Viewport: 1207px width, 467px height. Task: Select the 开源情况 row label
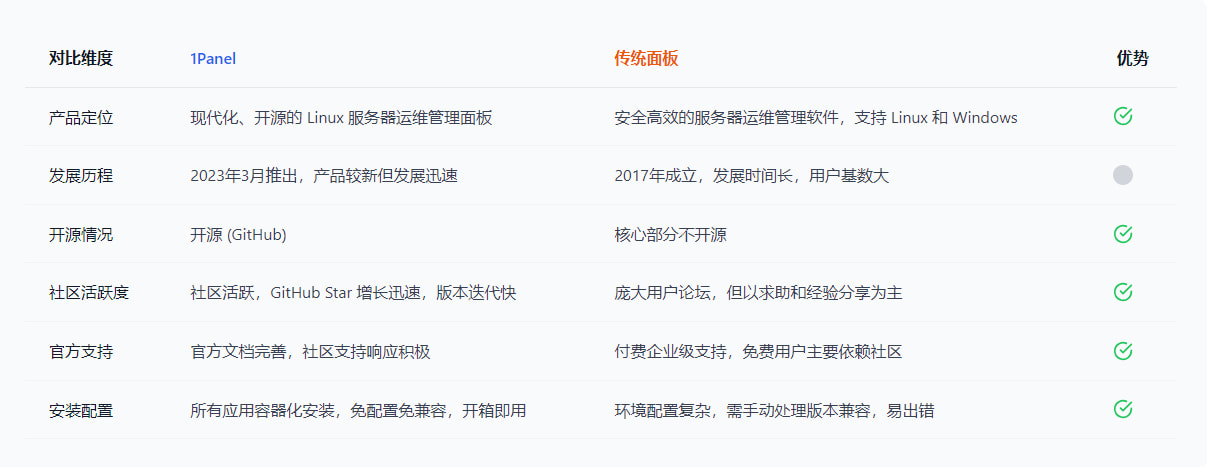[x=81, y=234]
